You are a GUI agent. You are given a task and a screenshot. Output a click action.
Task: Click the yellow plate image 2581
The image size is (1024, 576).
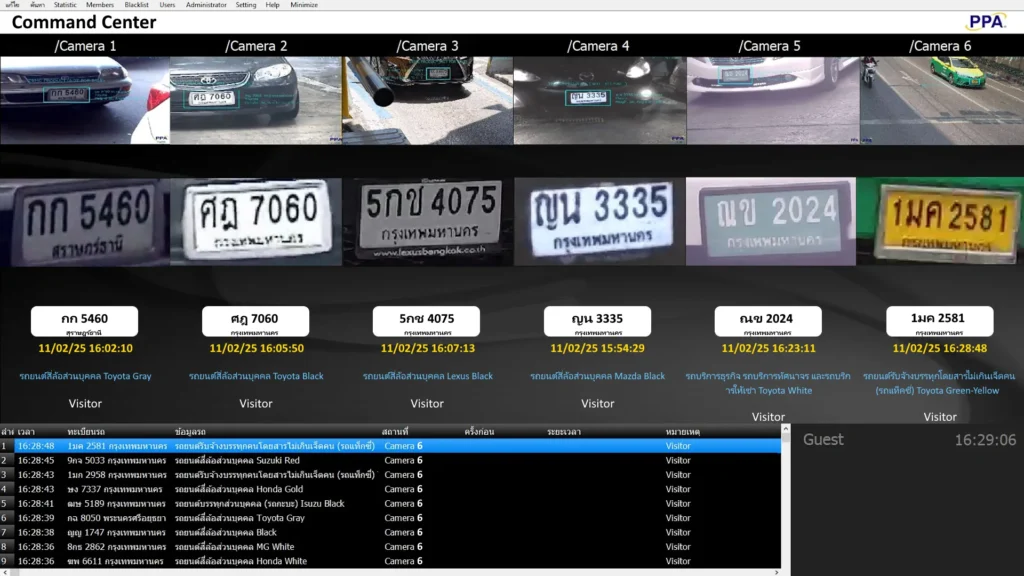click(x=941, y=221)
